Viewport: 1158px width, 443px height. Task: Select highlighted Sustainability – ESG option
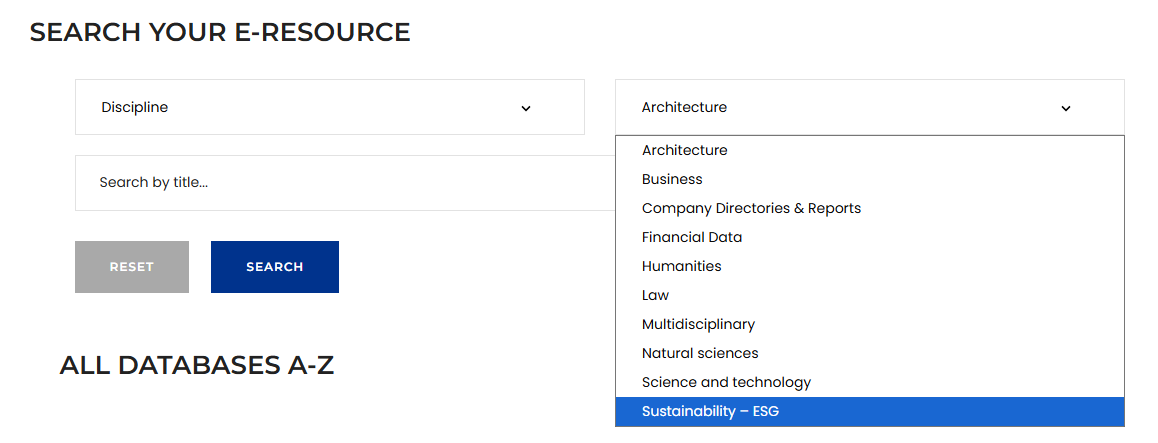[x=710, y=411]
